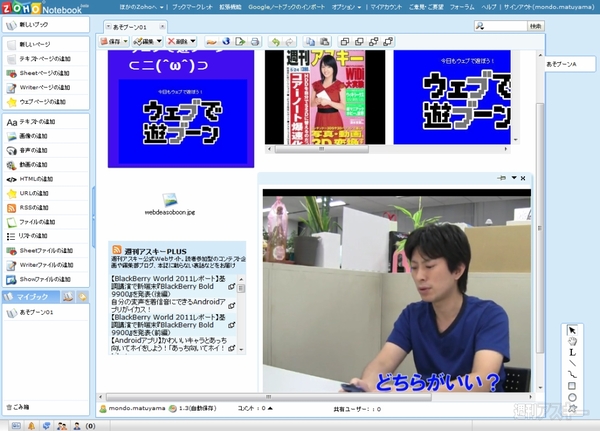
Task: Select the rectangle shape tool
Action: point(572,386)
